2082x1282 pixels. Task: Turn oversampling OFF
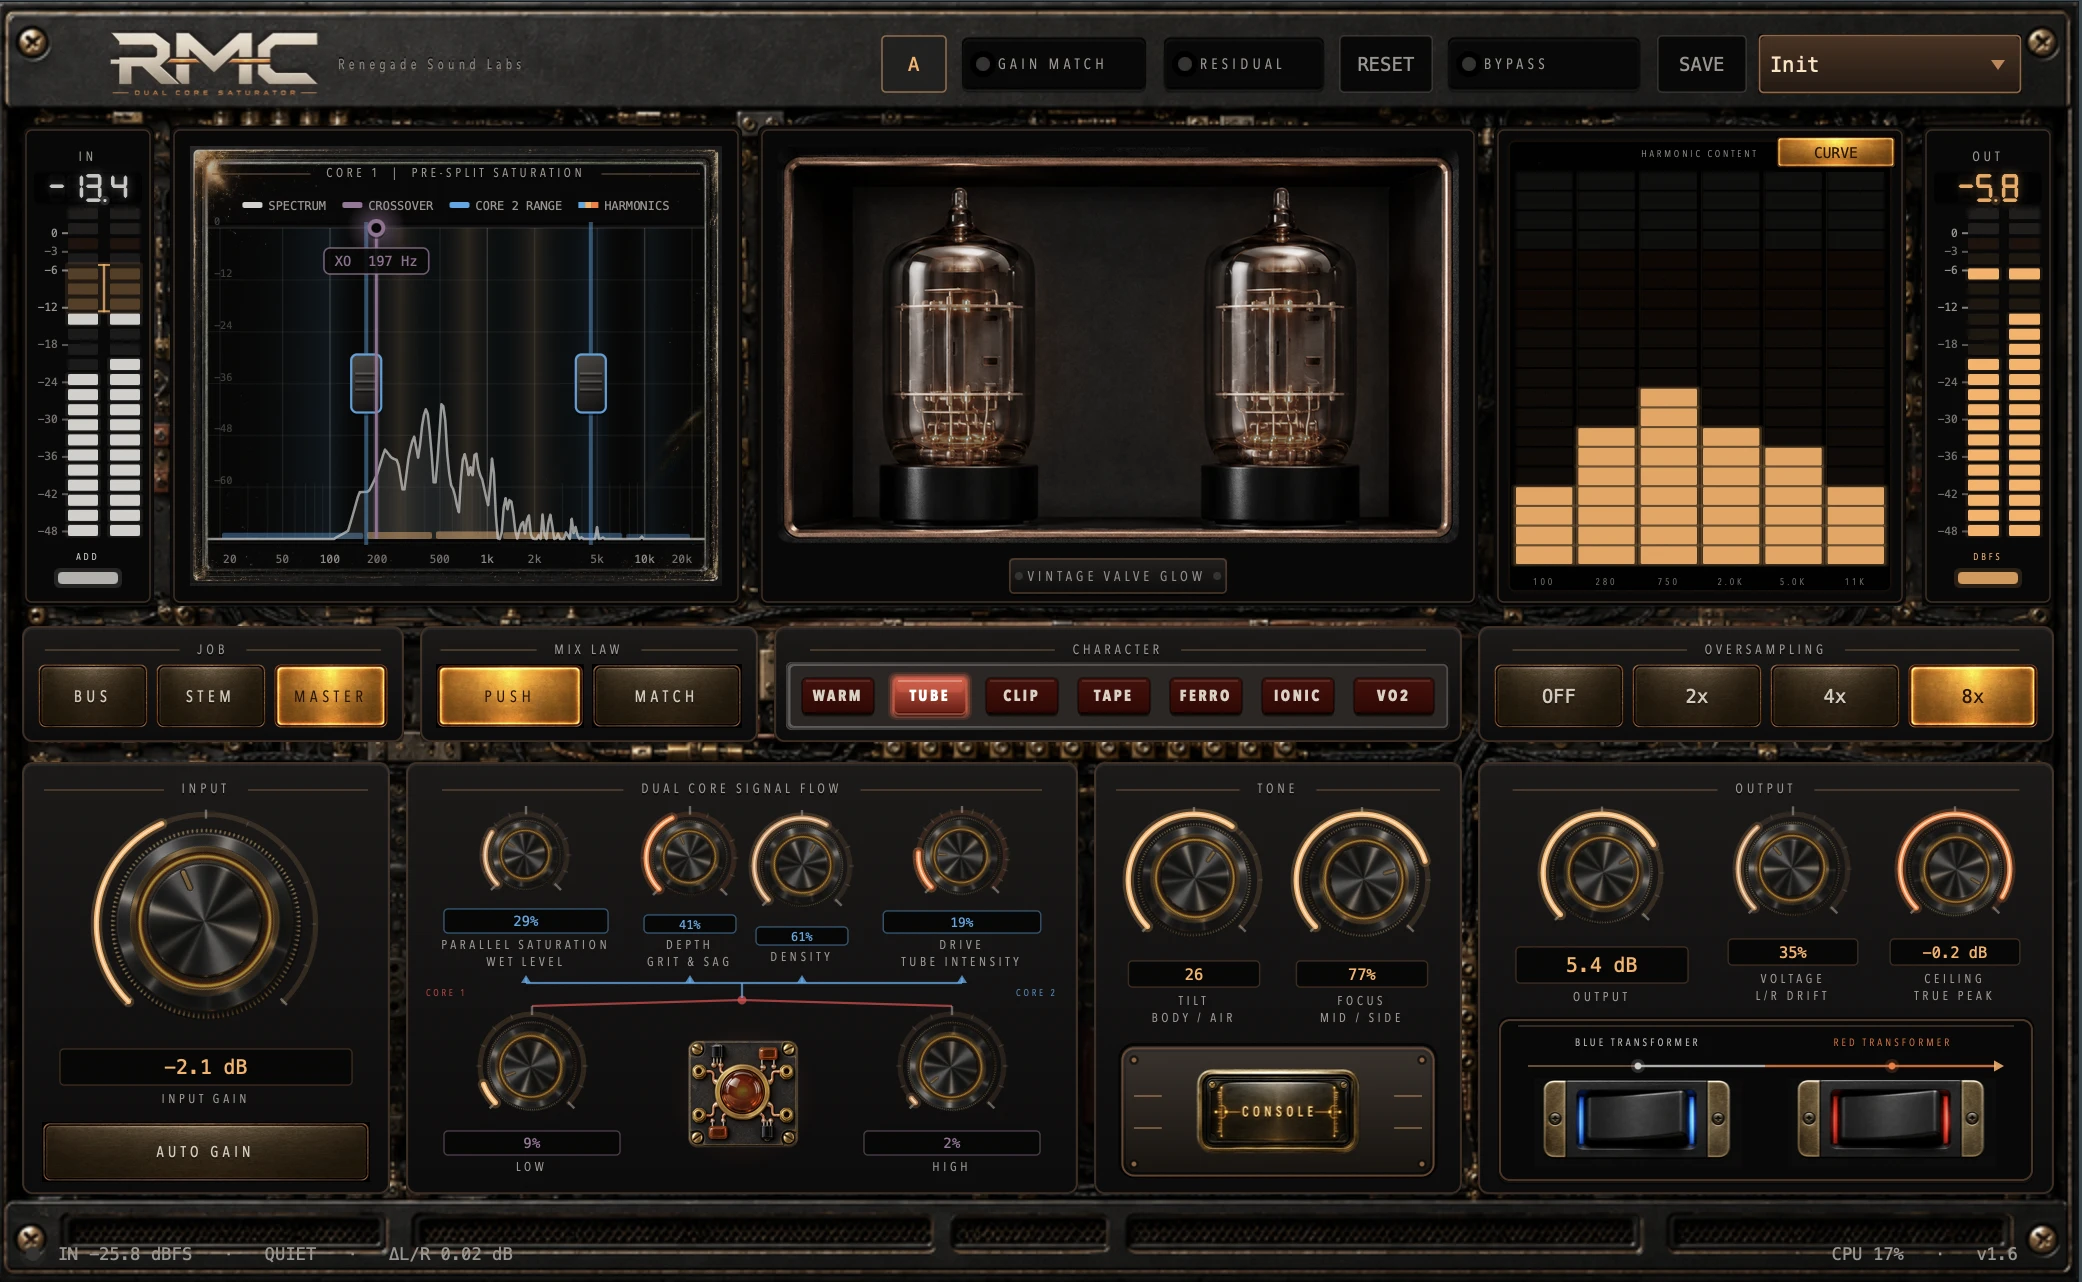pyautogui.click(x=1558, y=696)
